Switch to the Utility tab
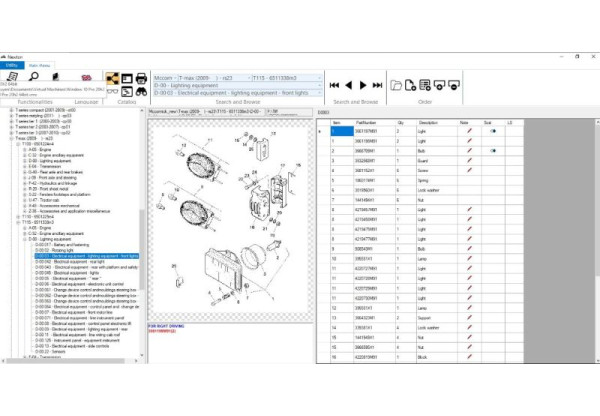The width and height of the screenshot is (600, 416). 11,64
